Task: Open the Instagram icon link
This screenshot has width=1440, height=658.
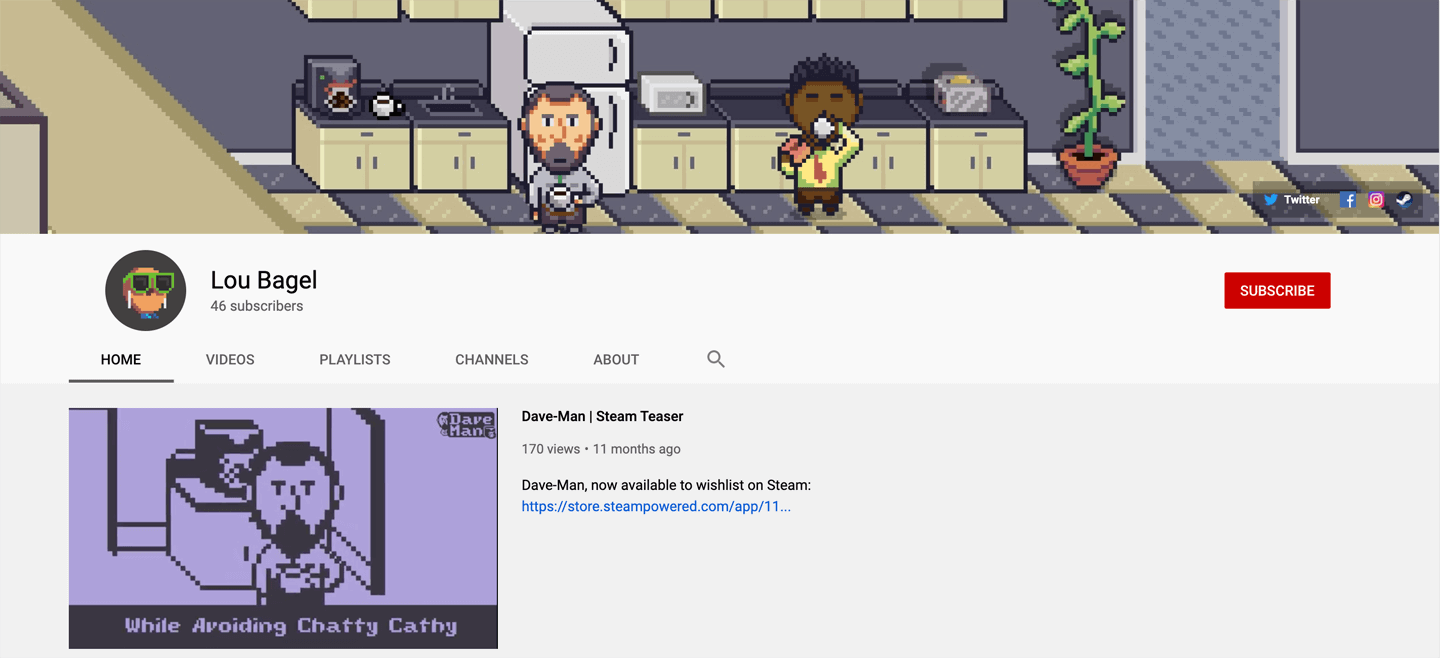Action: pyautogui.click(x=1376, y=200)
